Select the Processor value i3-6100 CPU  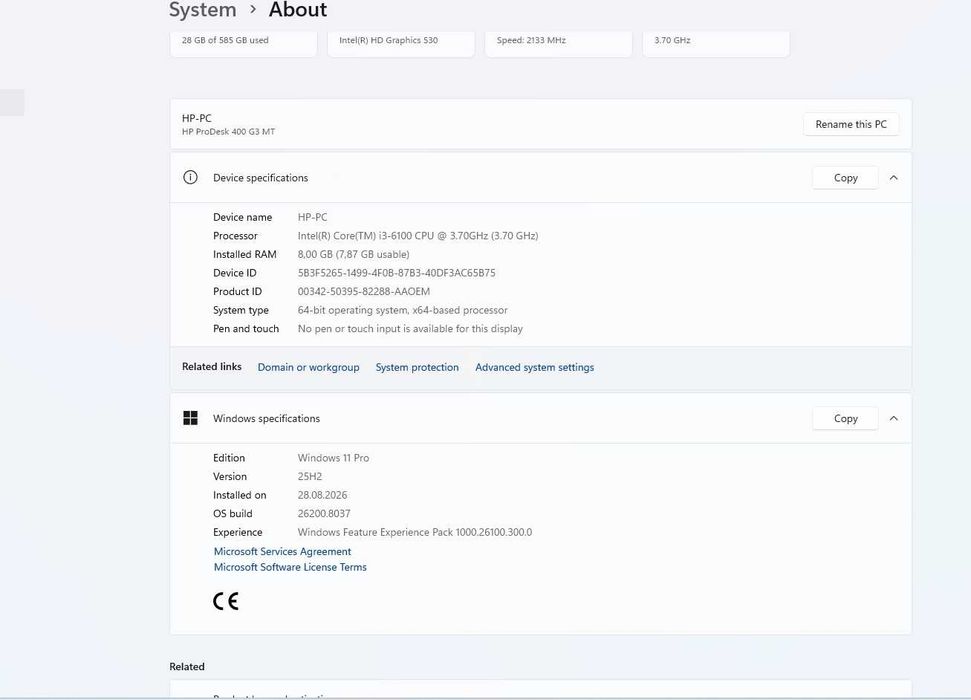417,235
